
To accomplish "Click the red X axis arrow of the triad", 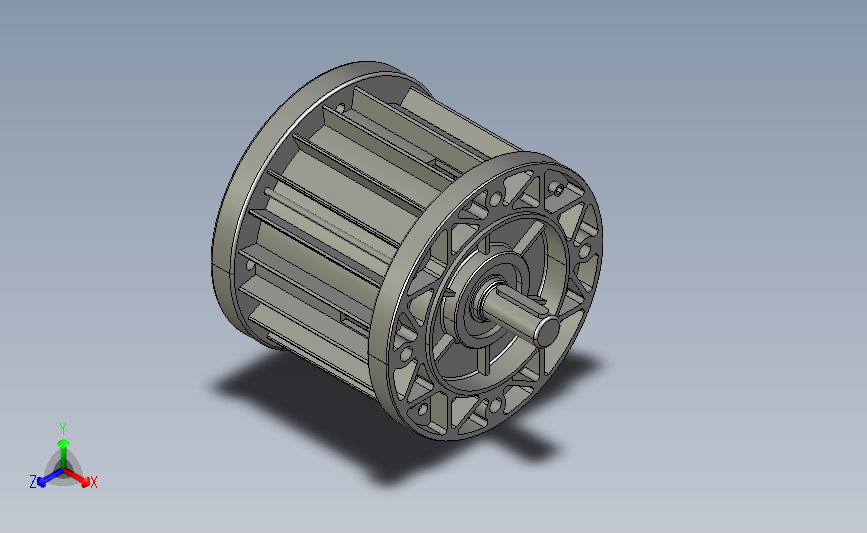I will tap(77, 478).
